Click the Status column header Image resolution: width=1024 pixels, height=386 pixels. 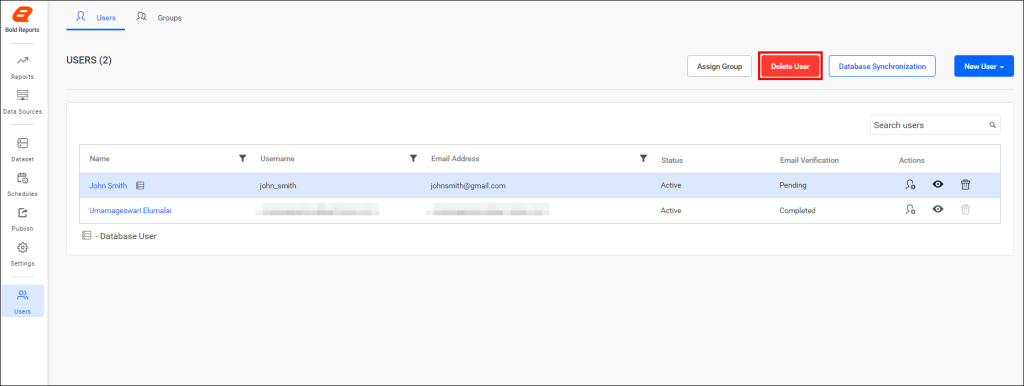672,160
